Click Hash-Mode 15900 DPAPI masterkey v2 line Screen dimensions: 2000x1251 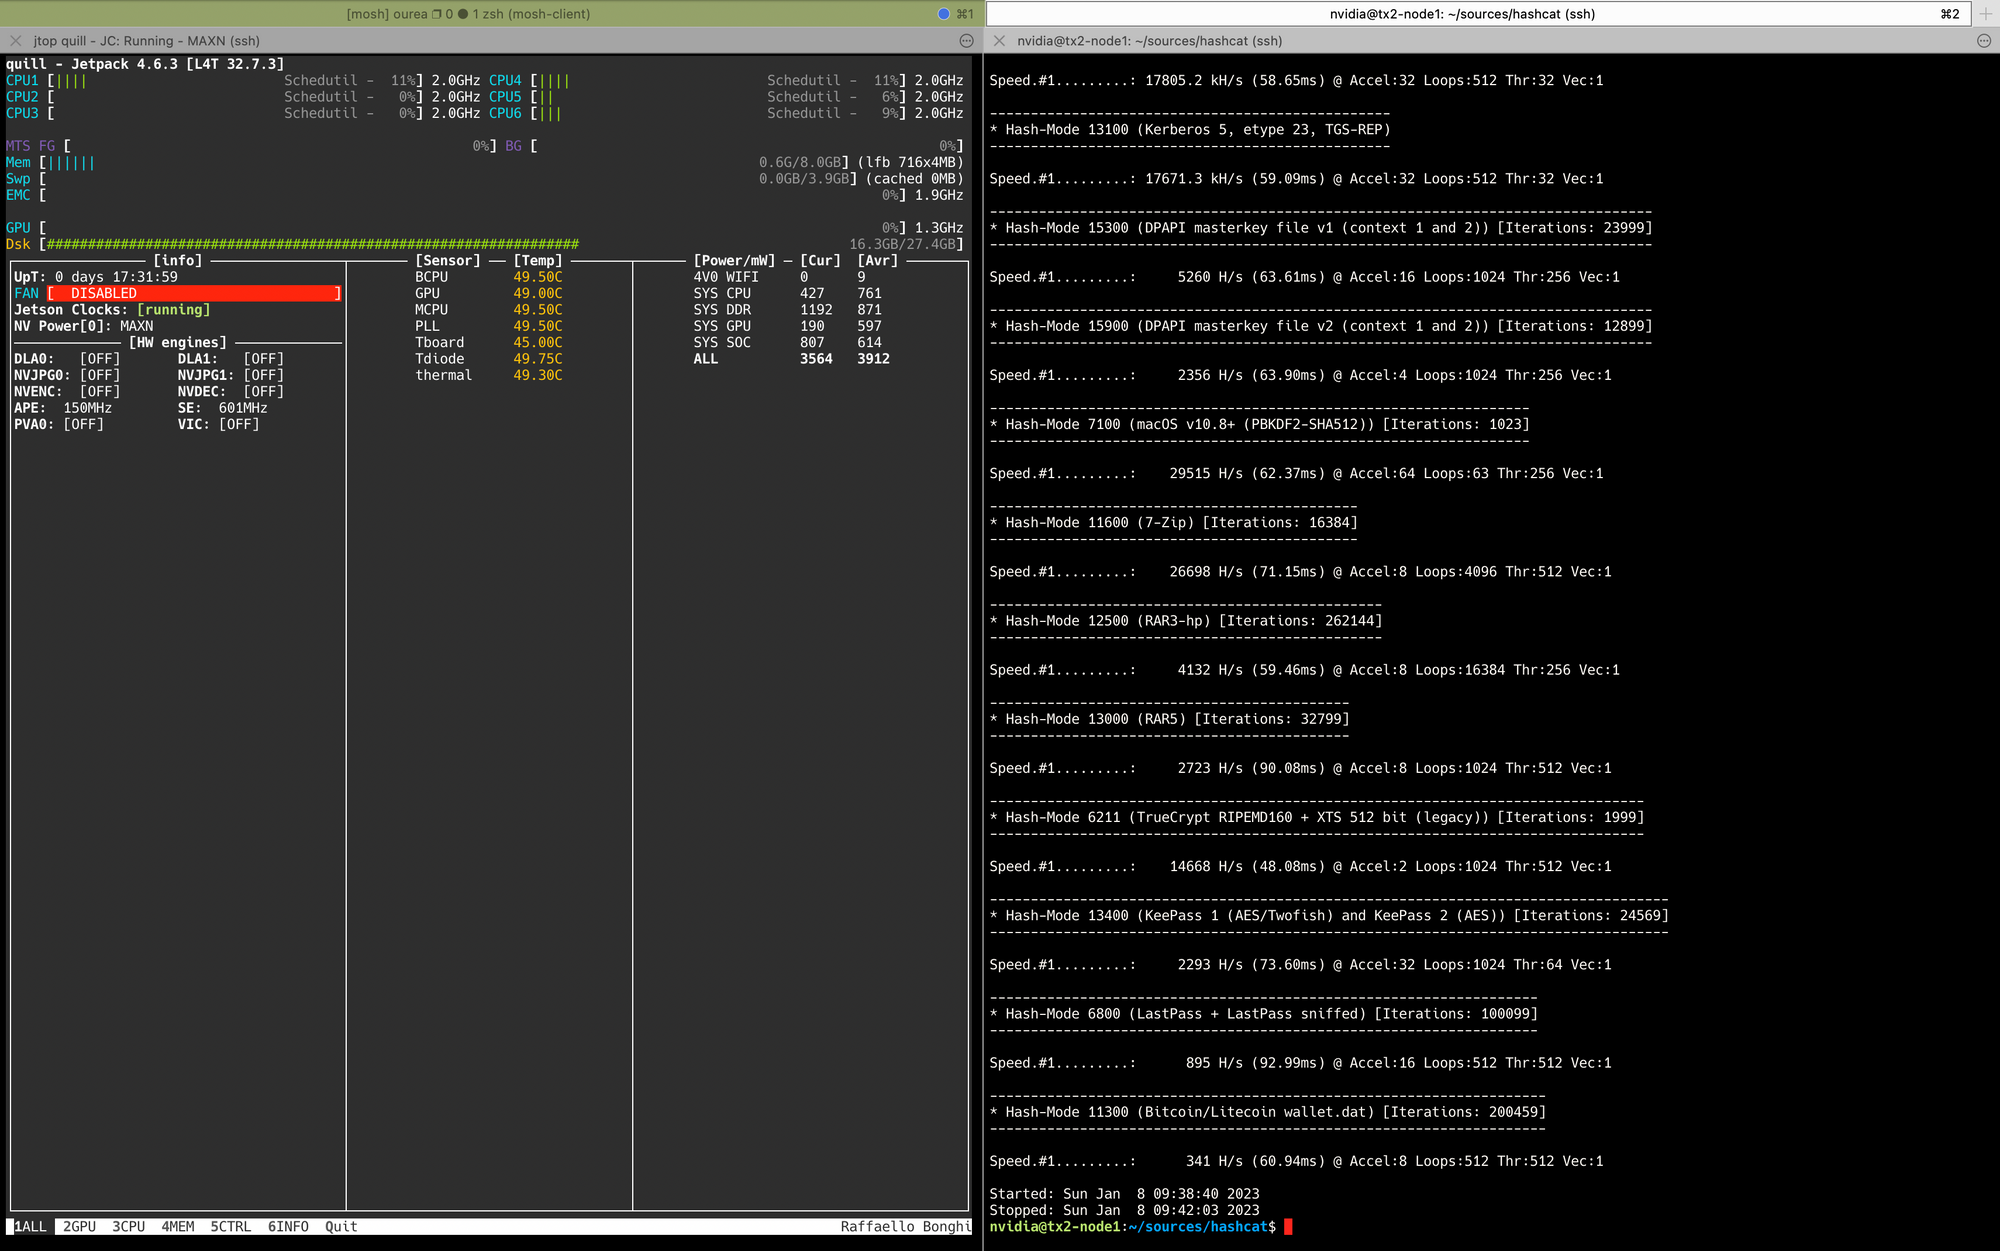pos(1321,326)
